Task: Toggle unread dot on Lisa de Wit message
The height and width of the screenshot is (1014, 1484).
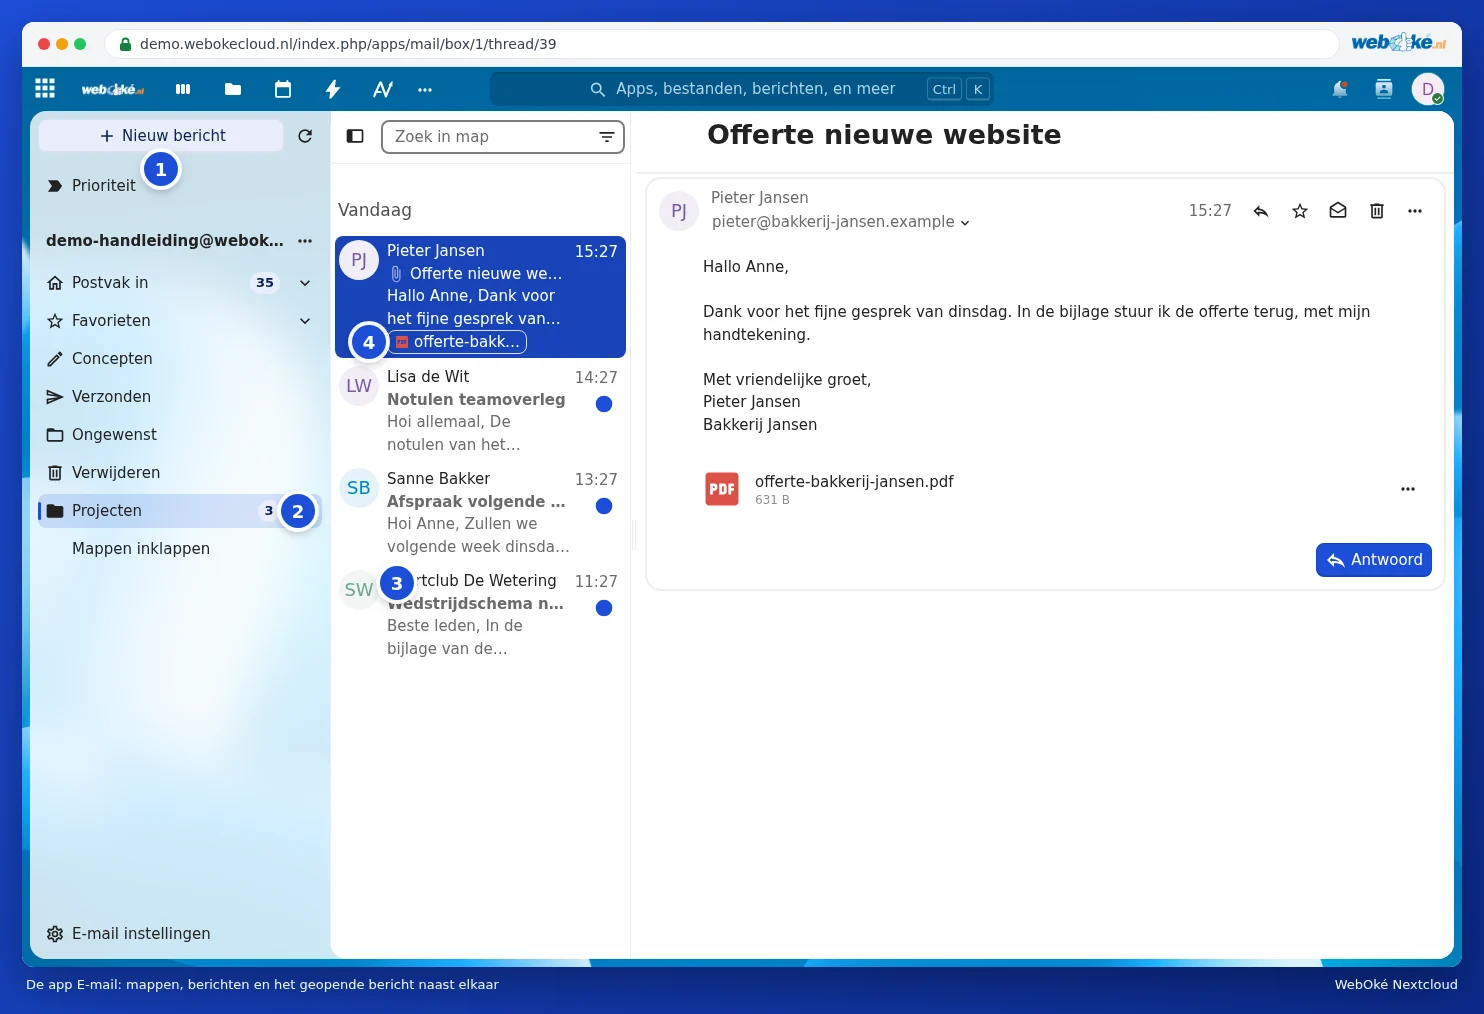Action: [604, 404]
